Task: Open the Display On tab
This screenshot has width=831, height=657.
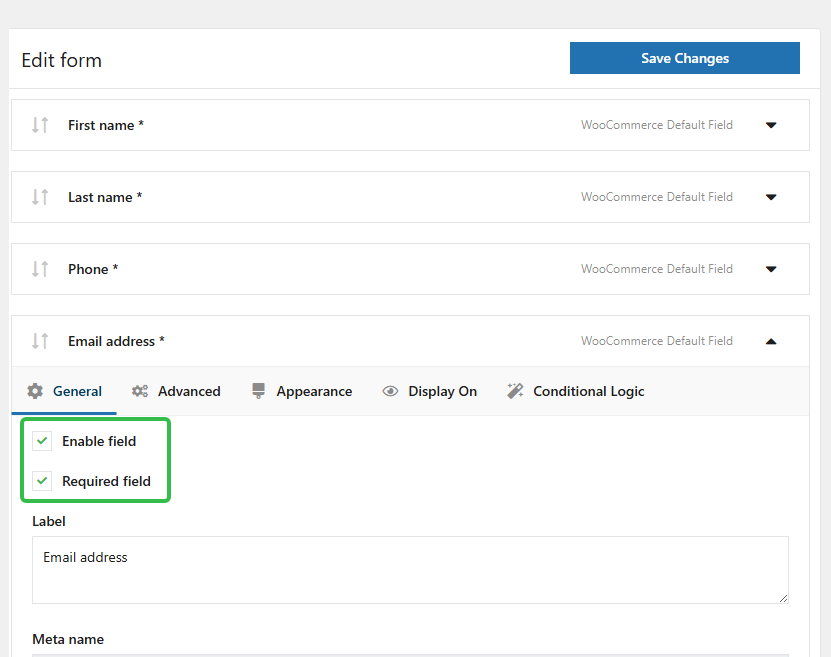Action: point(442,391)
